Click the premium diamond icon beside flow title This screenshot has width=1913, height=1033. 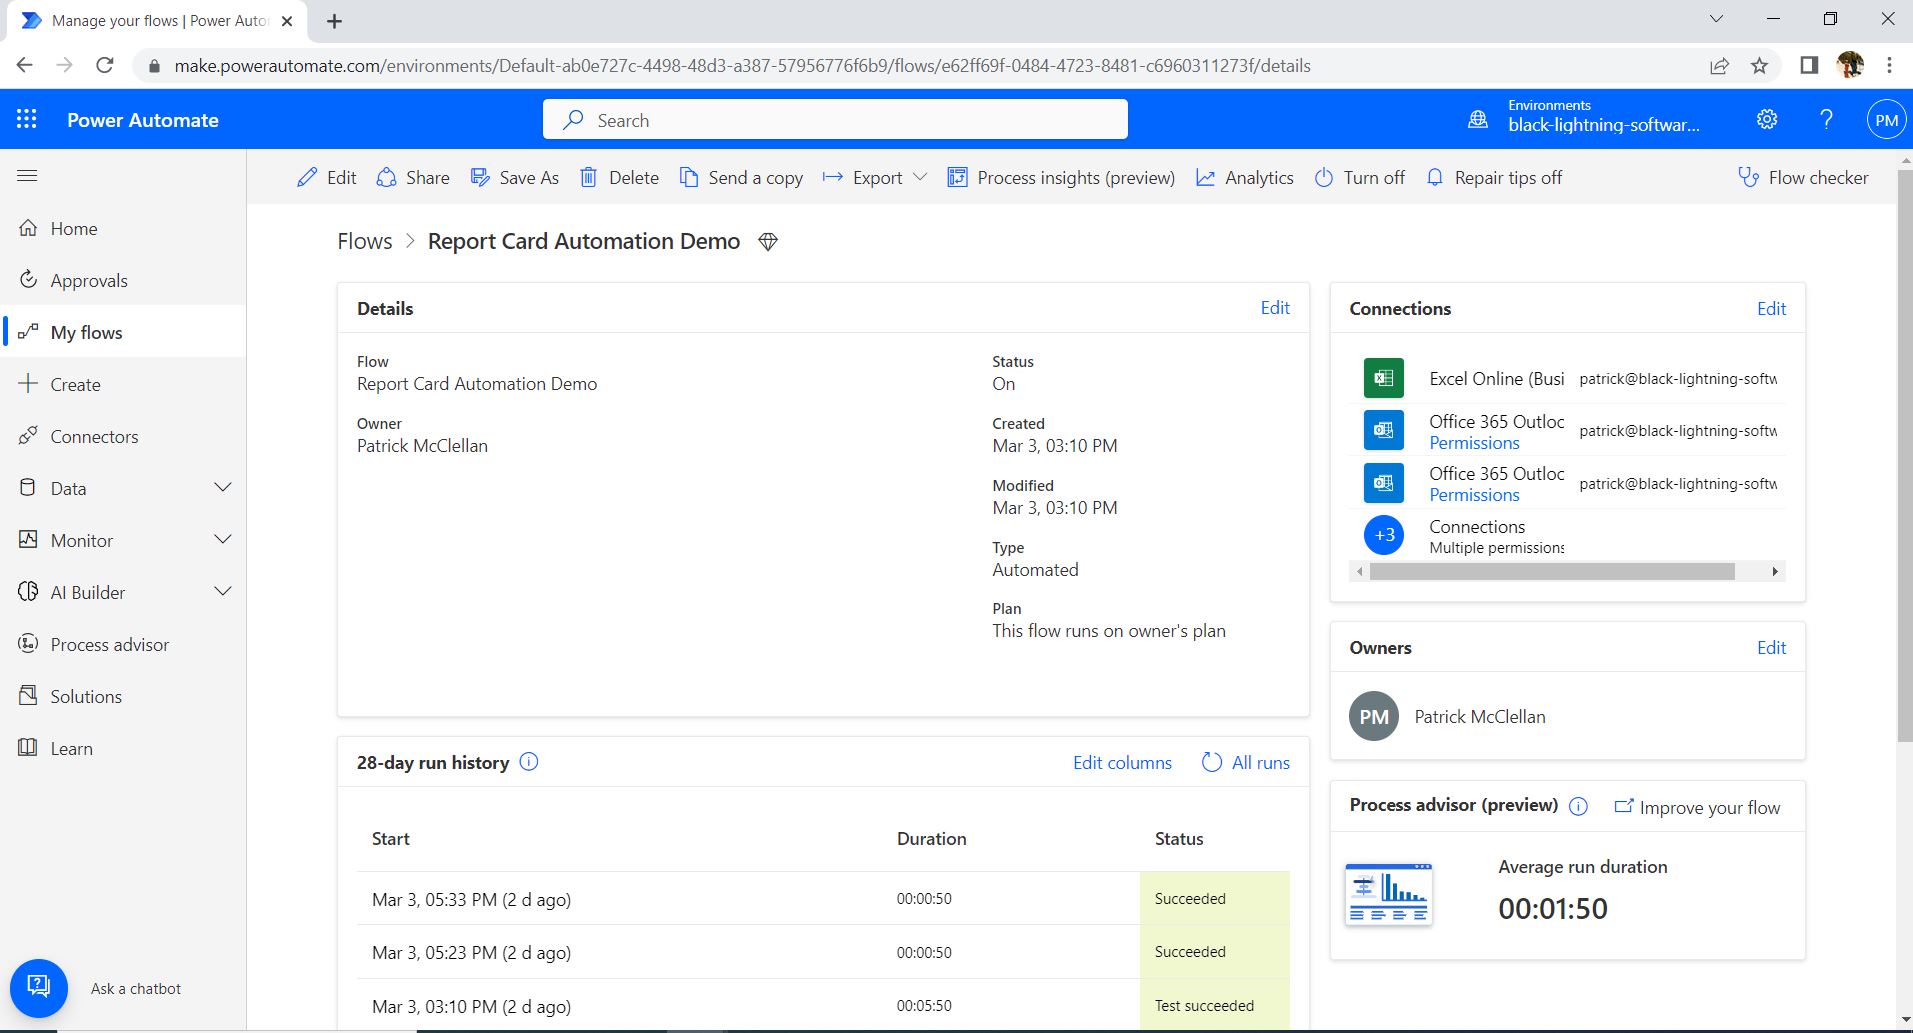click(x=768, y=242)
